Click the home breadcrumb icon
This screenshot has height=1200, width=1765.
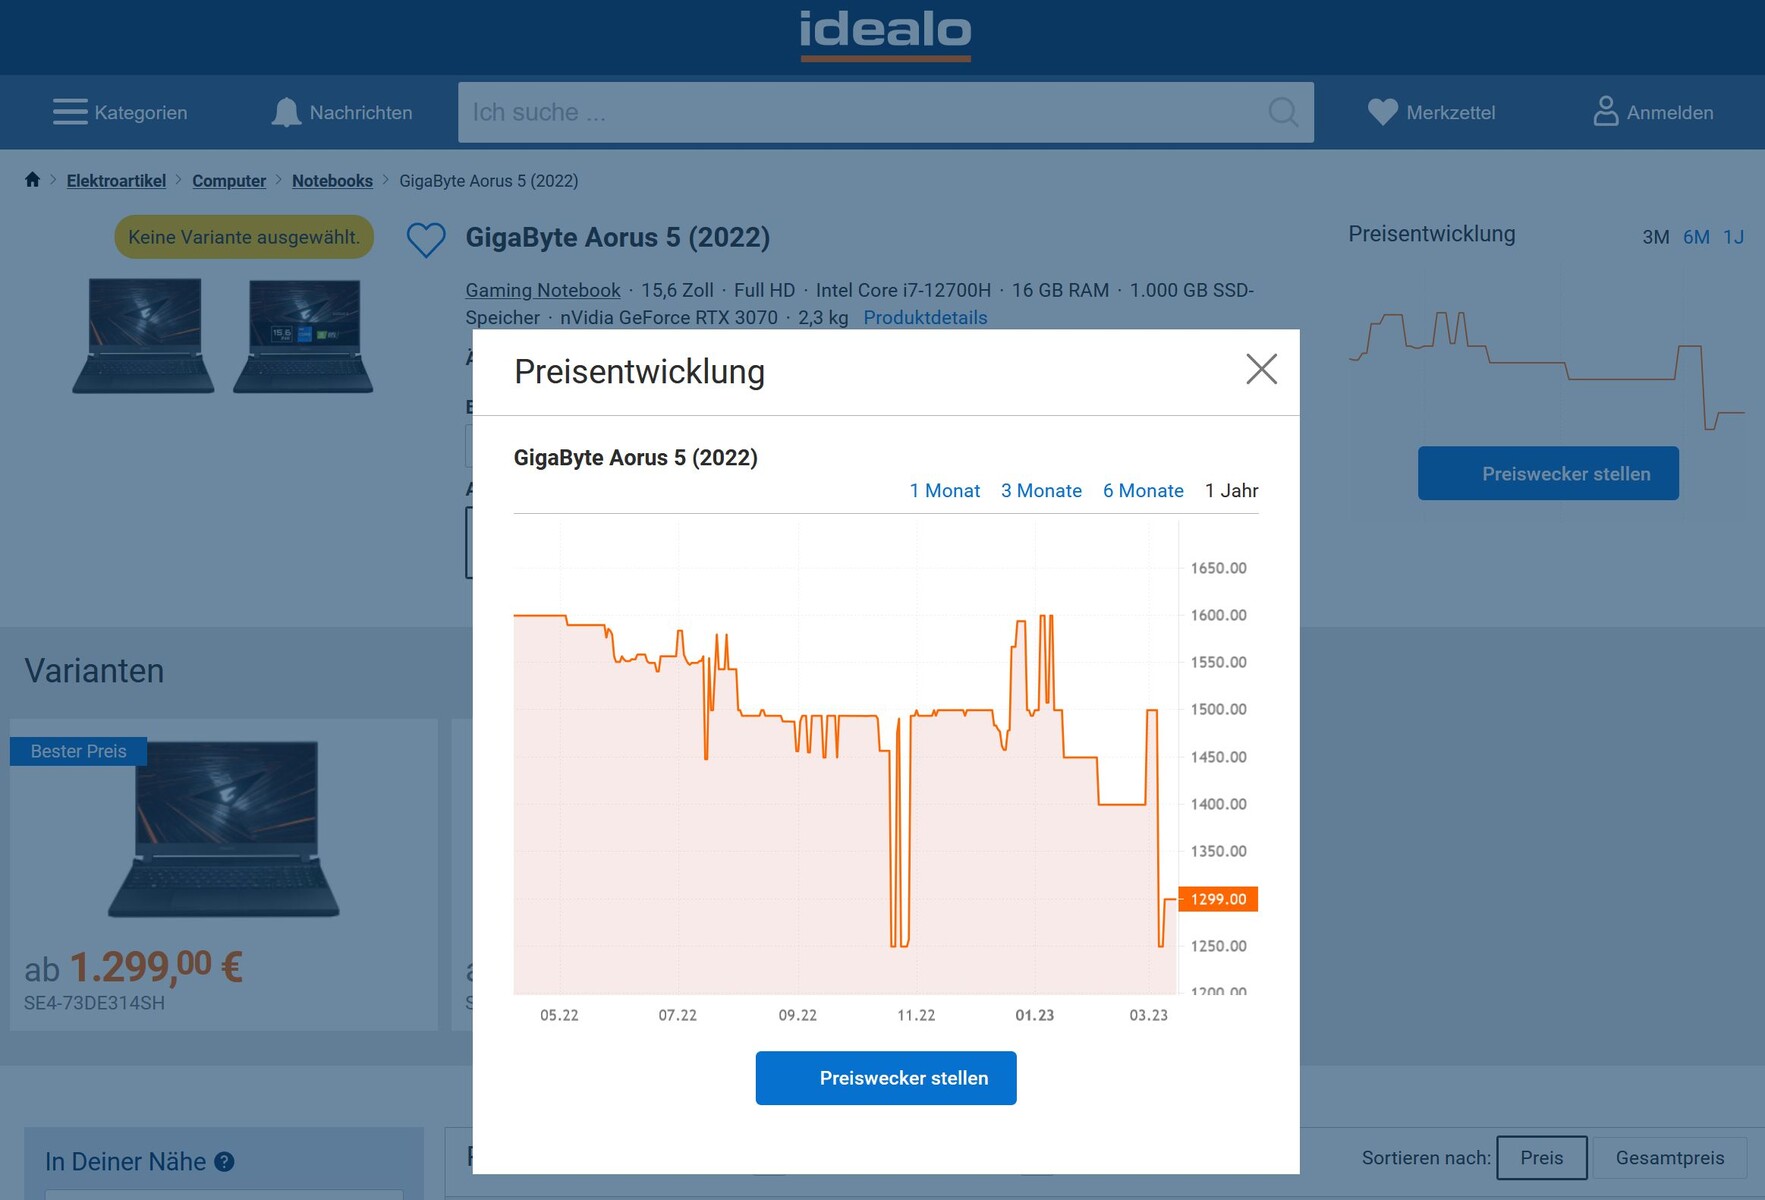(32, 180)
